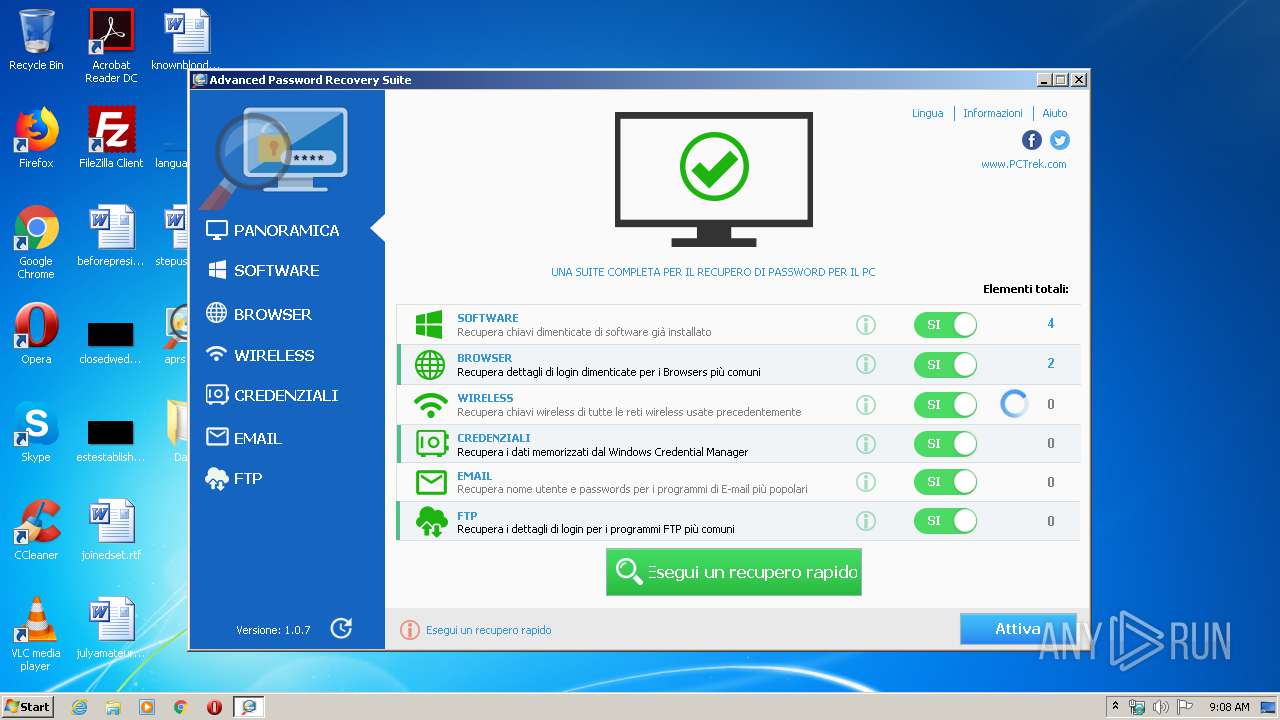Viewport: 1280px width, 720px height.
Task: Click the info icon in CREDENZIALI row
Action: click(866, 443)
